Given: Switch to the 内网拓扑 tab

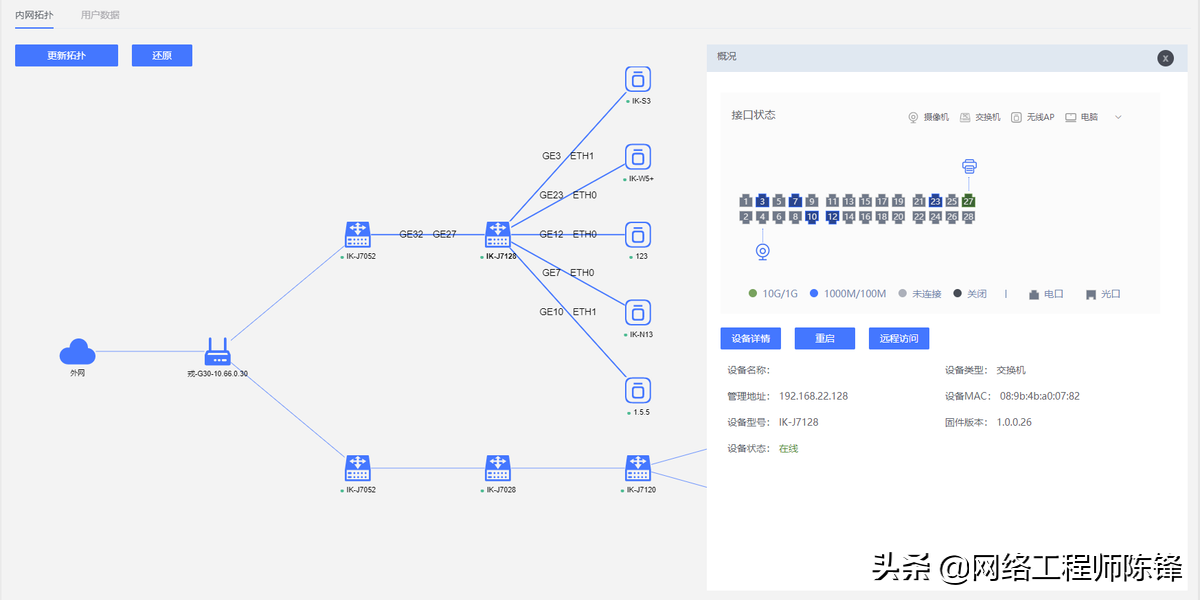Looking at the screenshot, I should coord(34,15).
